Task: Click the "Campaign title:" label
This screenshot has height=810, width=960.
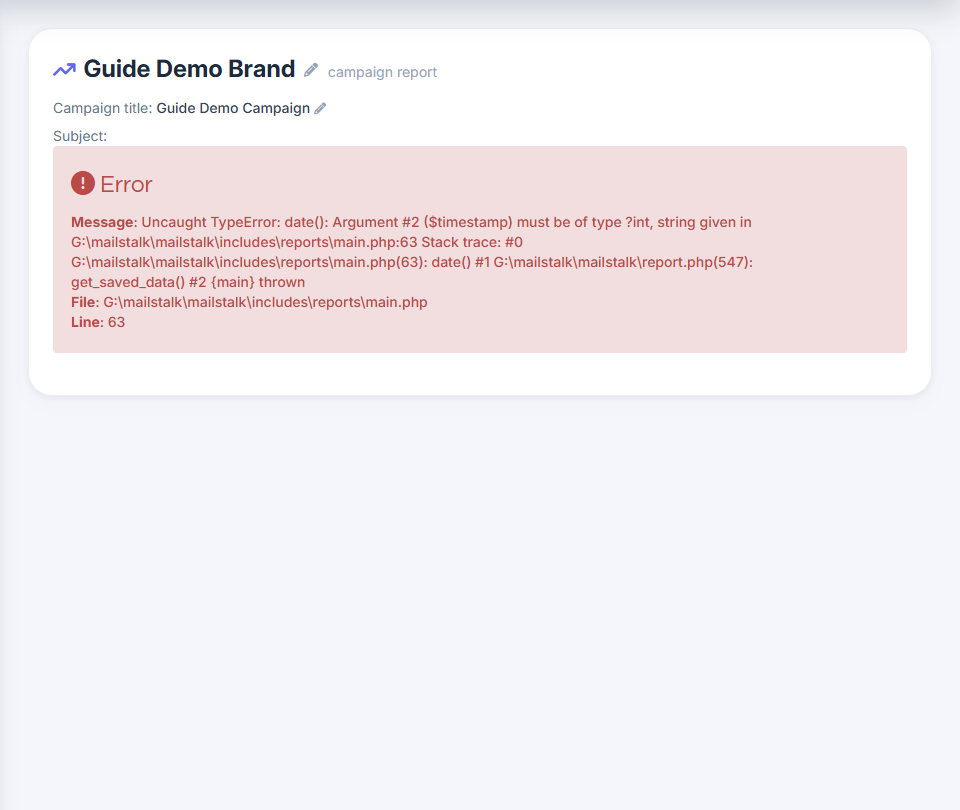Action: click(102, 108)
